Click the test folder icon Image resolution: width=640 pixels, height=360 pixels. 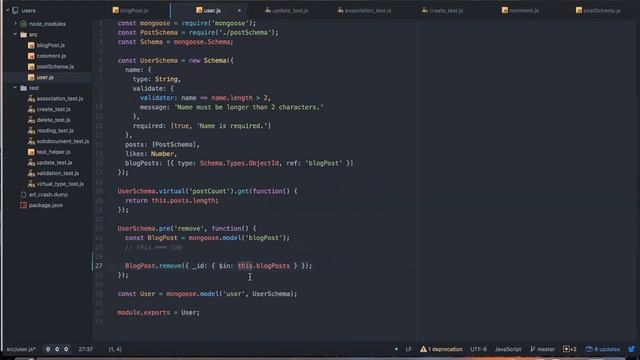point(23,88)
